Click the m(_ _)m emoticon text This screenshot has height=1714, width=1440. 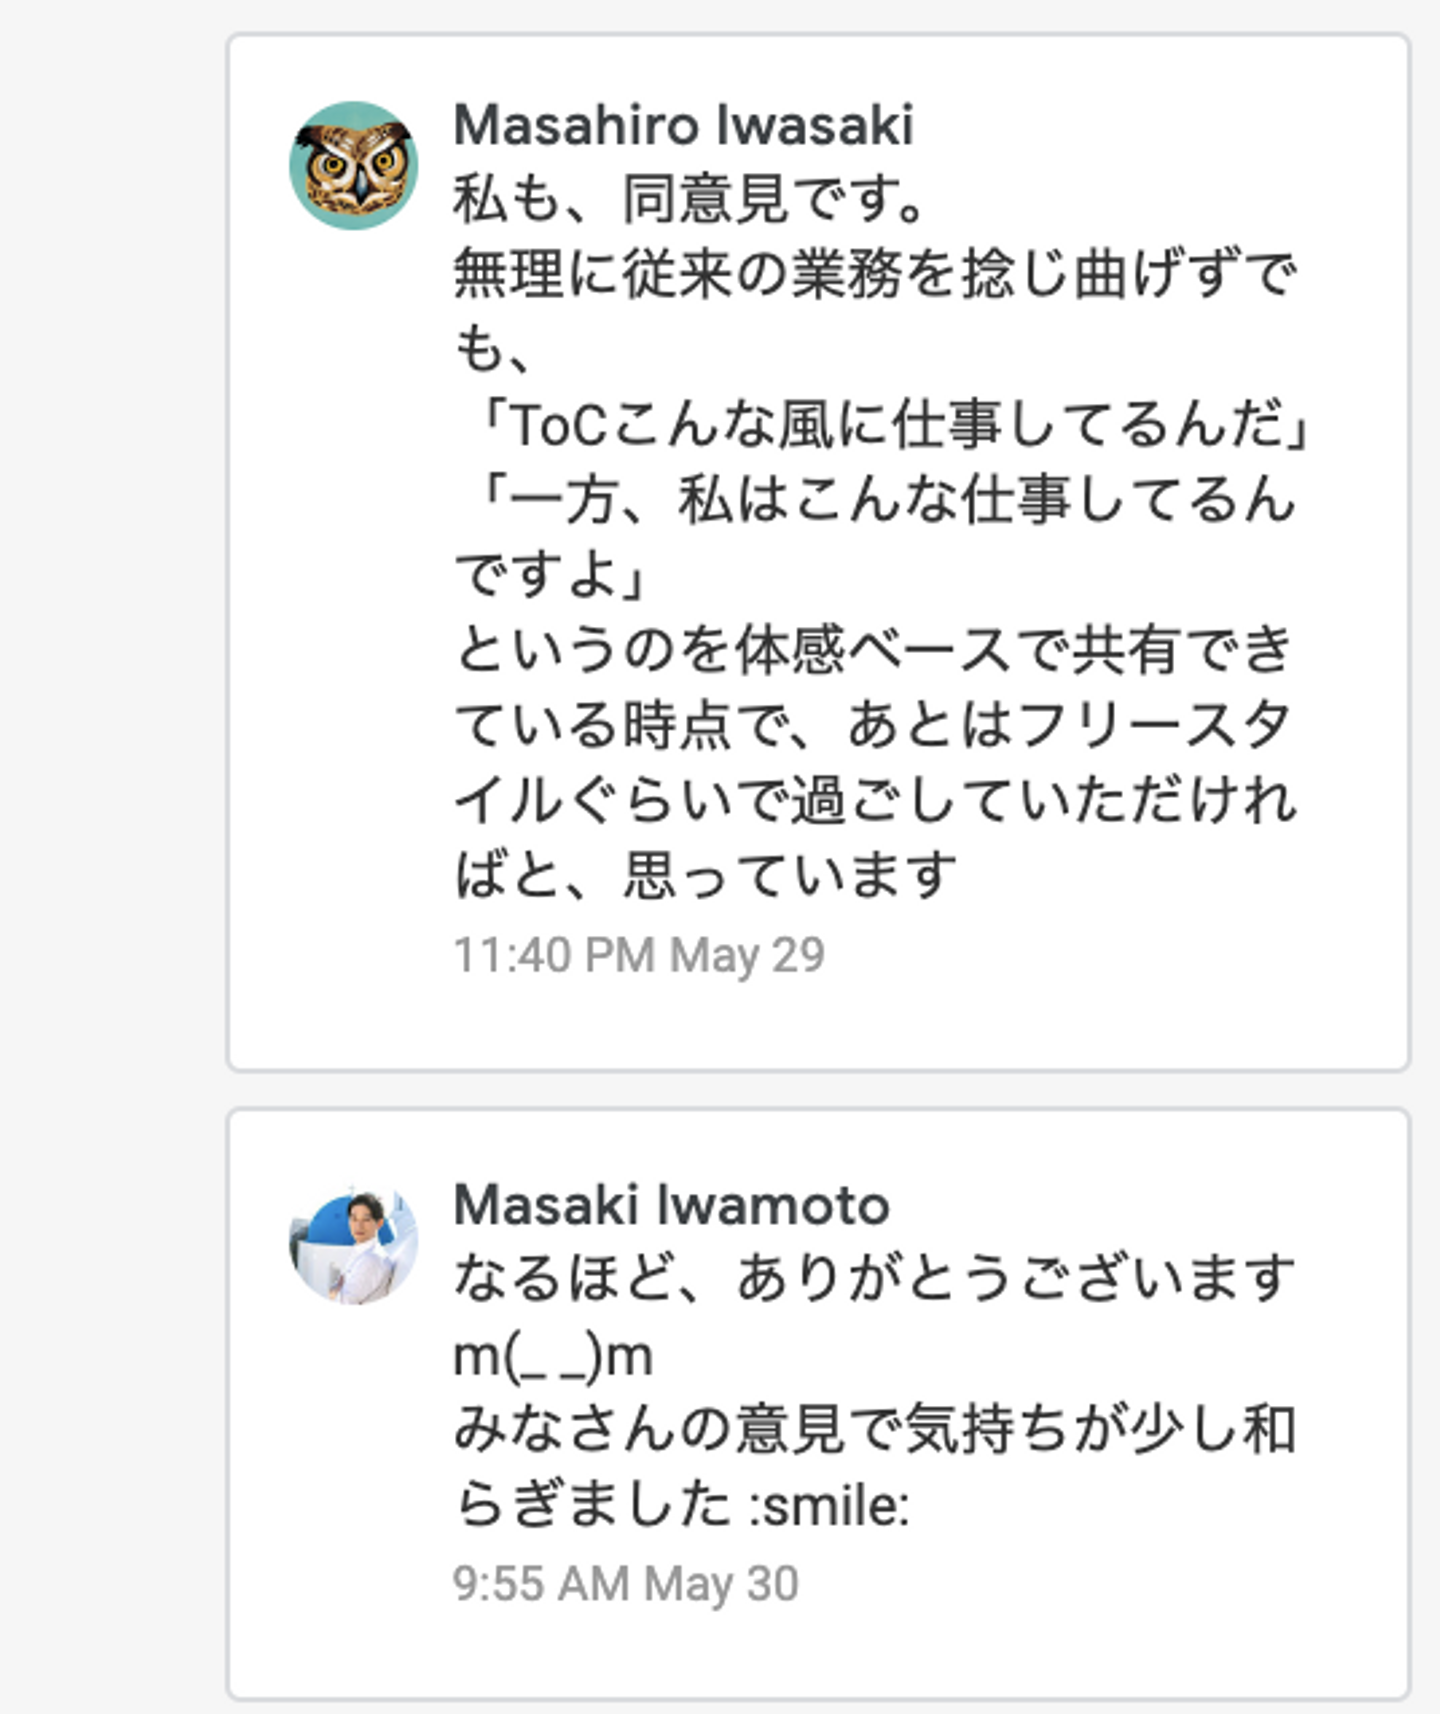[553, 1356]
